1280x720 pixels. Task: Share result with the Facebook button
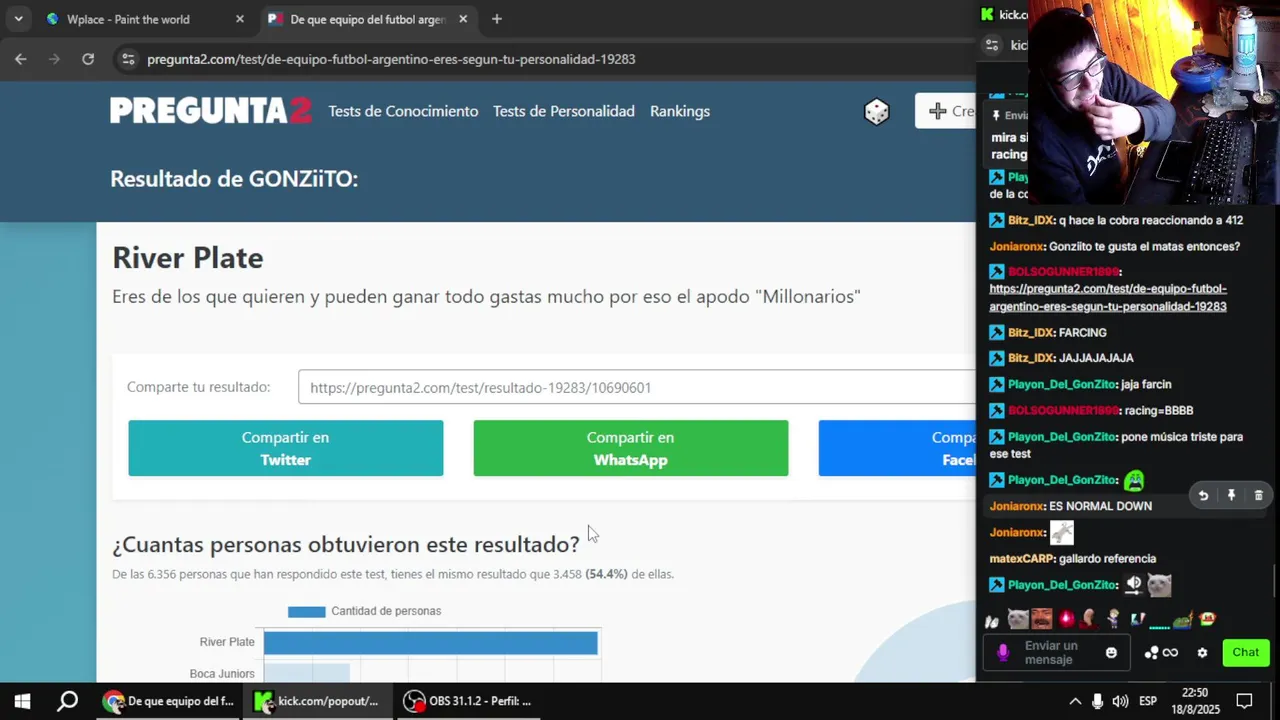[897, 448]
